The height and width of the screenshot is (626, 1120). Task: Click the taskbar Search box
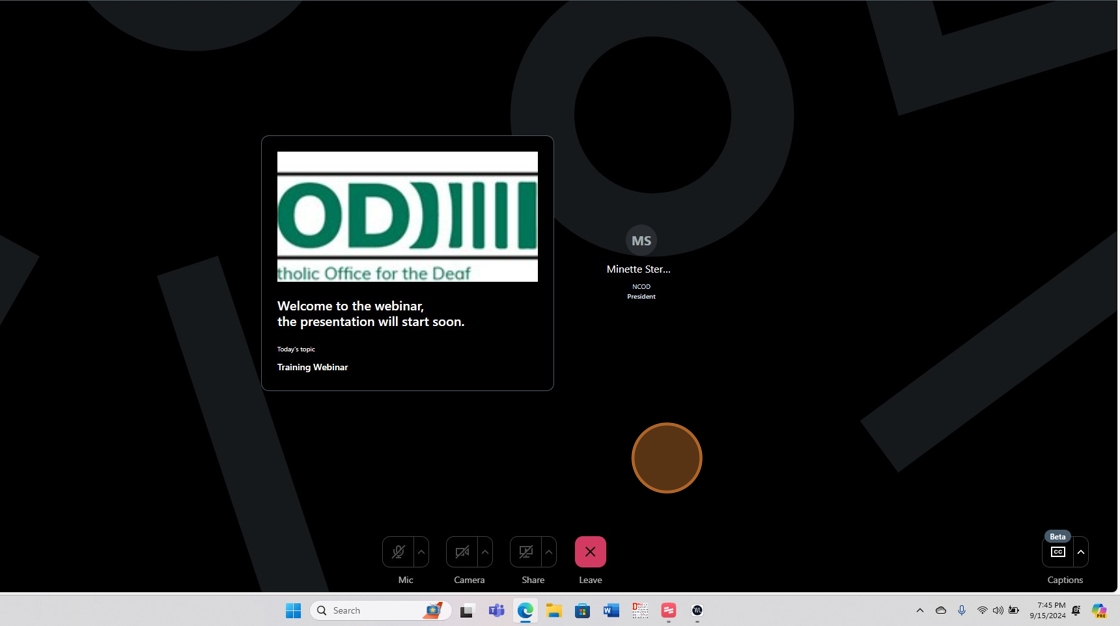point(380,610)
